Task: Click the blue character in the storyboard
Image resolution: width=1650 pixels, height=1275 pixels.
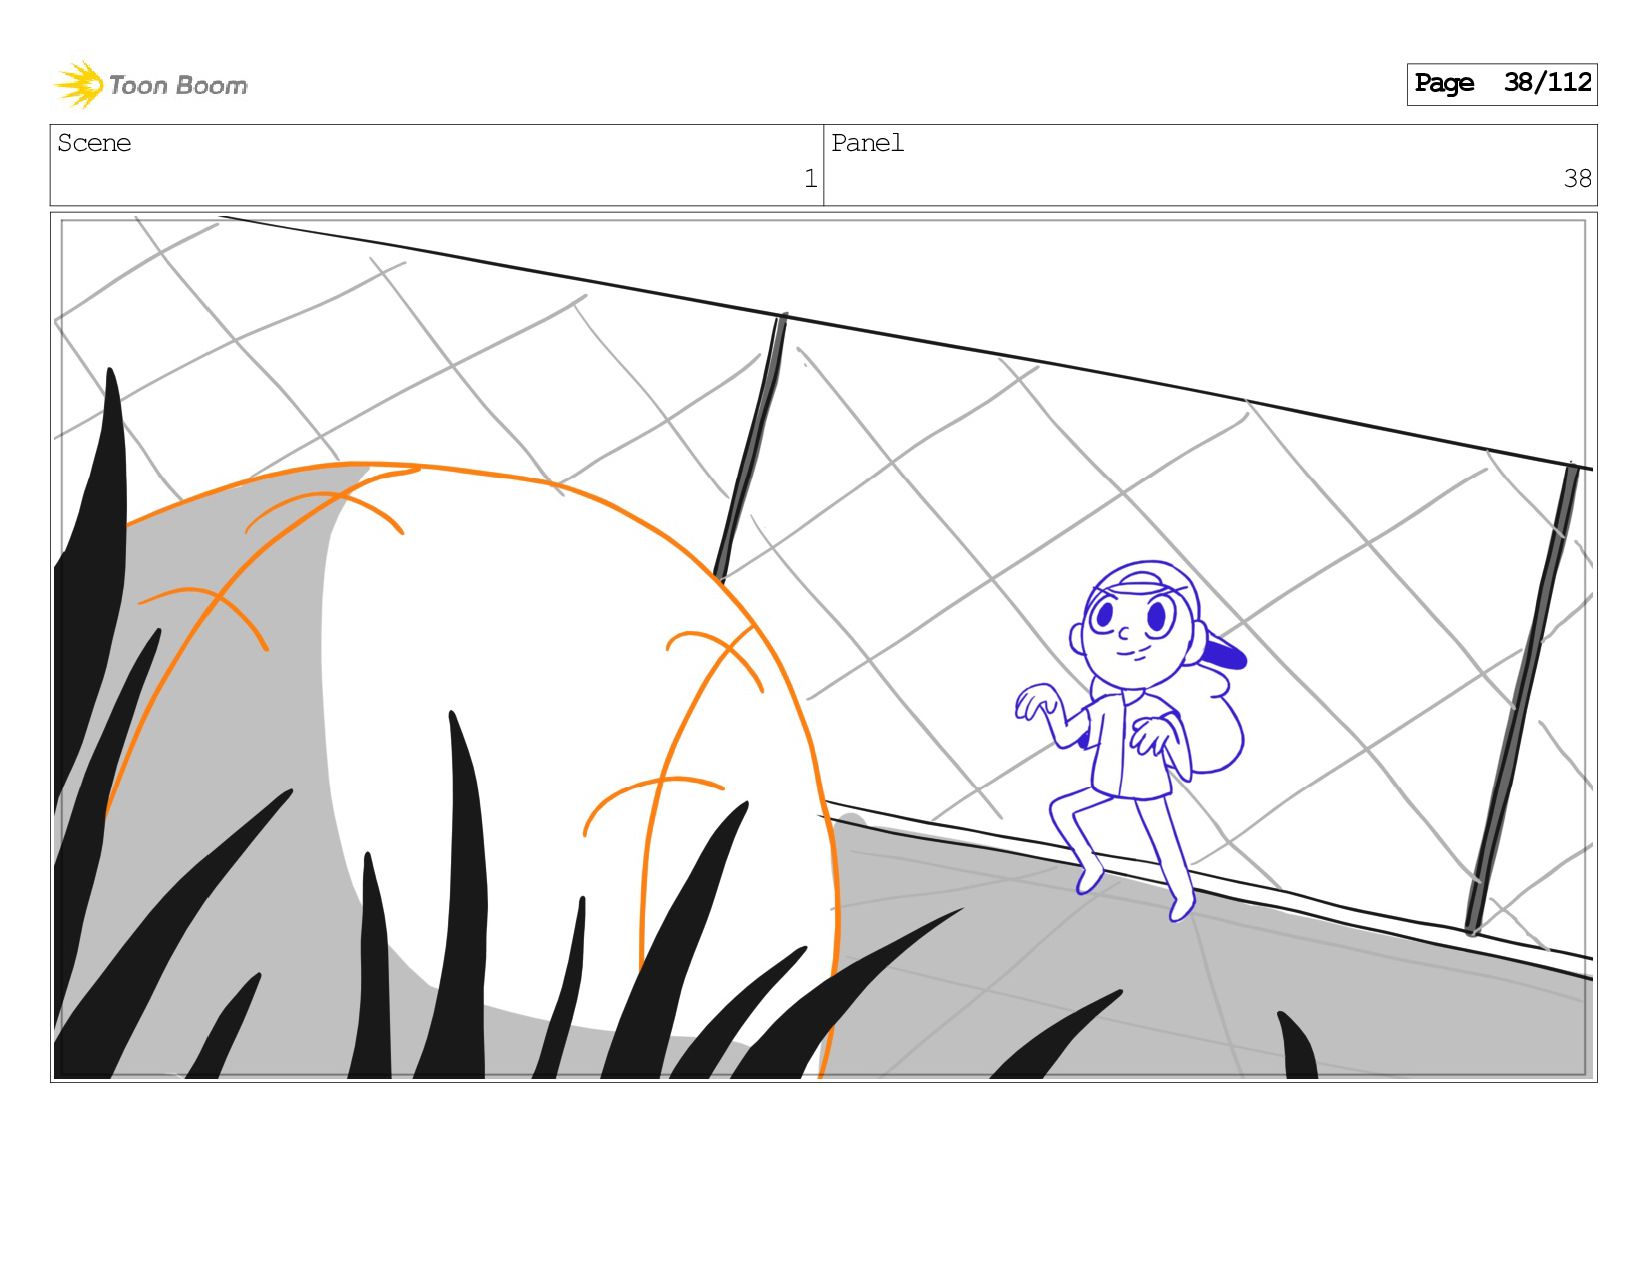Action: 1132,740
